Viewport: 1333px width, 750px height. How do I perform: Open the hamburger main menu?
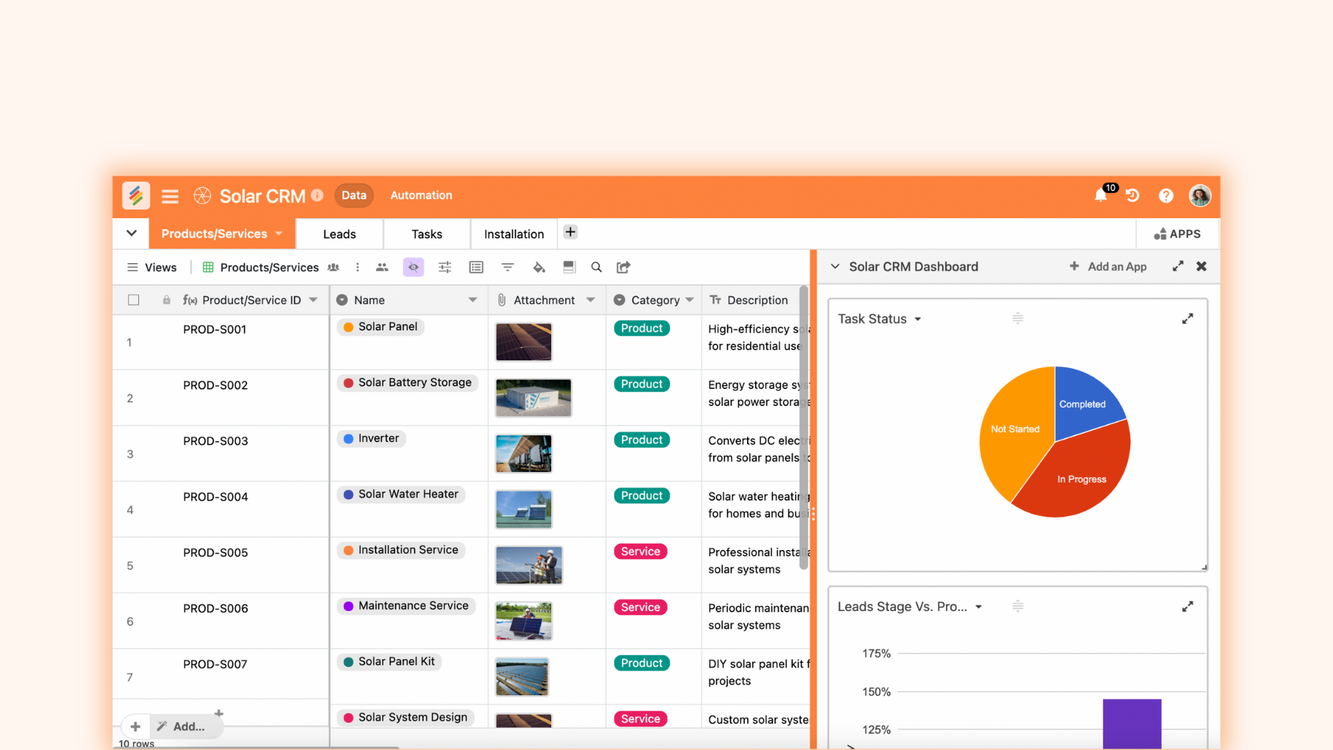click(170, 196)
